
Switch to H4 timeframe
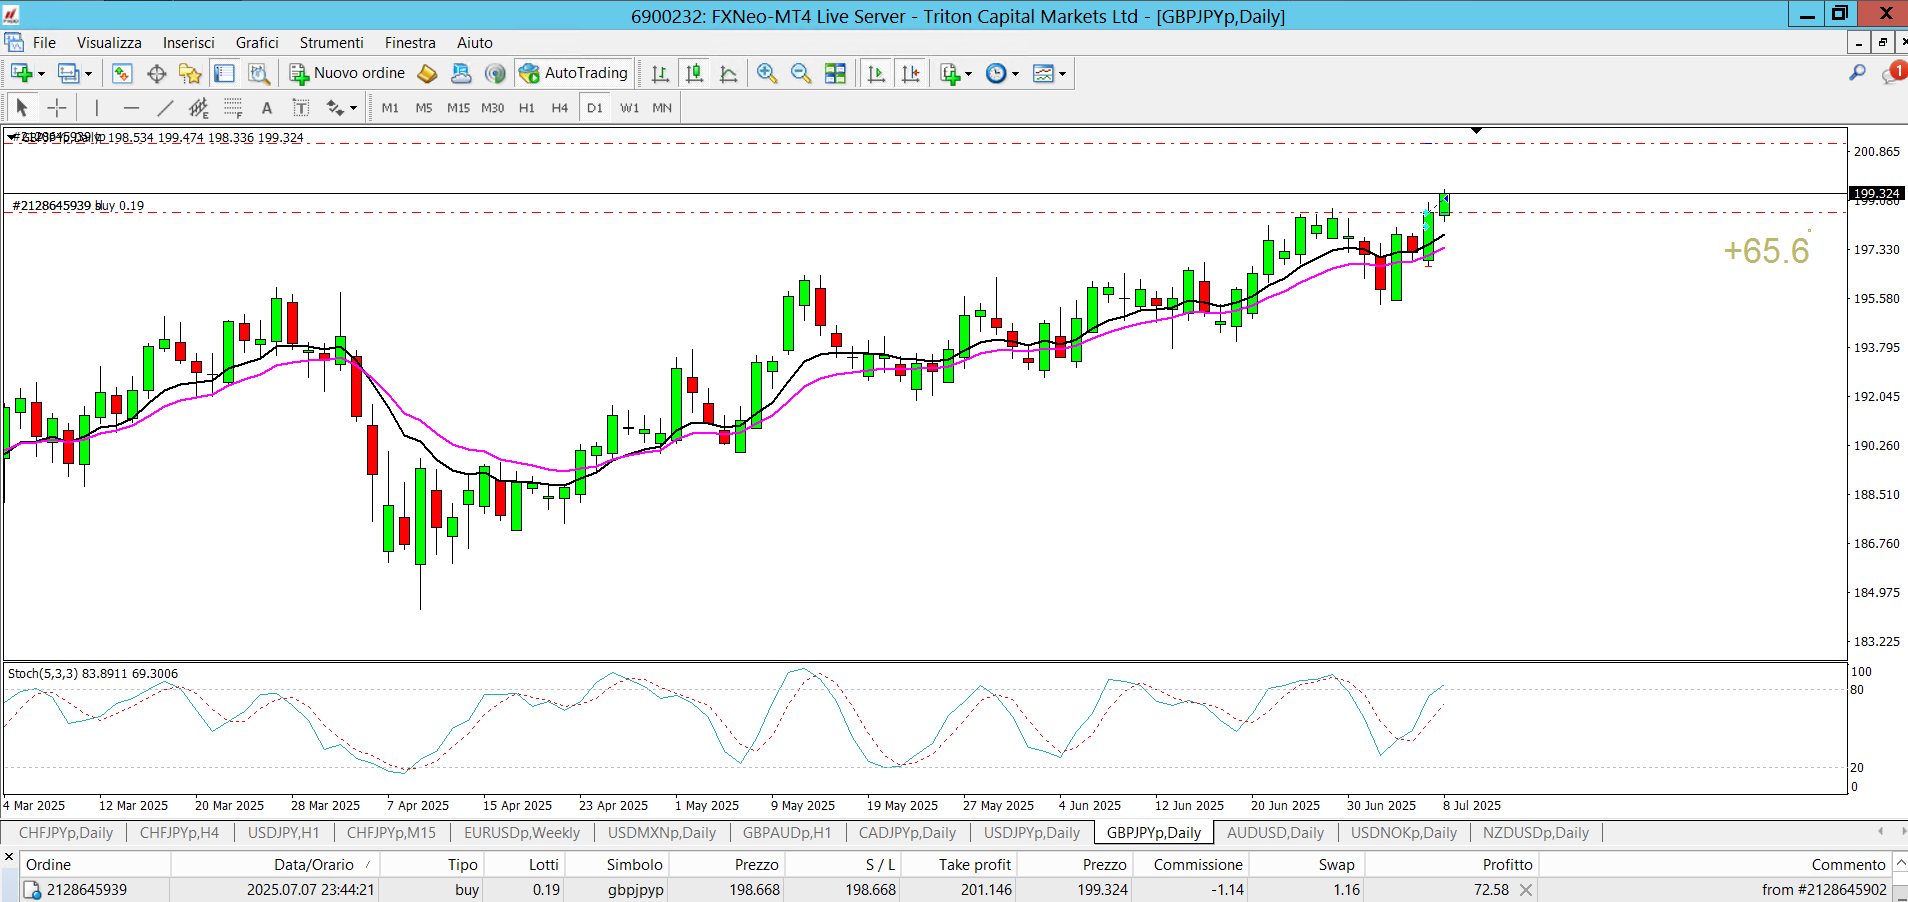click(x=559, y=107)
